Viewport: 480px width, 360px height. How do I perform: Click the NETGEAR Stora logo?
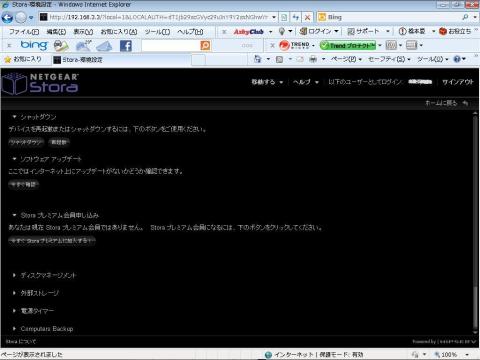coord(40,84)
